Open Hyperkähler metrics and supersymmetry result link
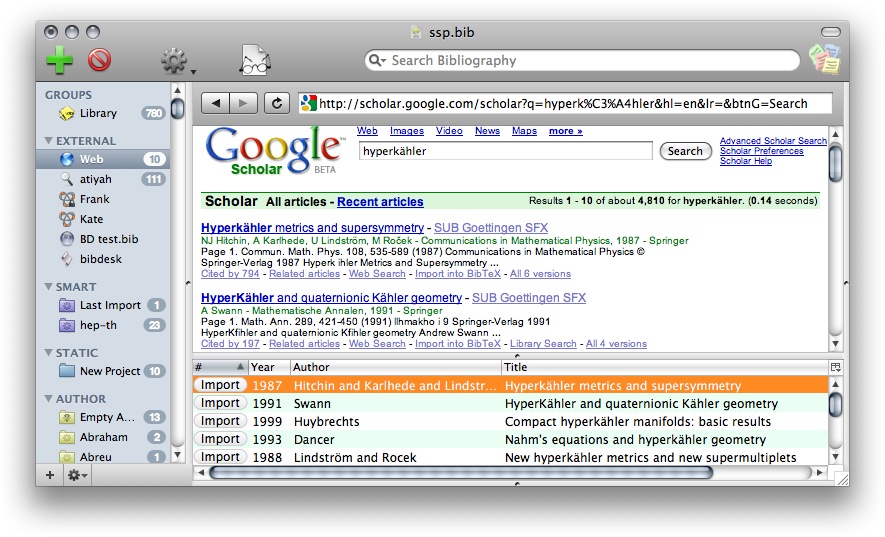 pos(312,228)
